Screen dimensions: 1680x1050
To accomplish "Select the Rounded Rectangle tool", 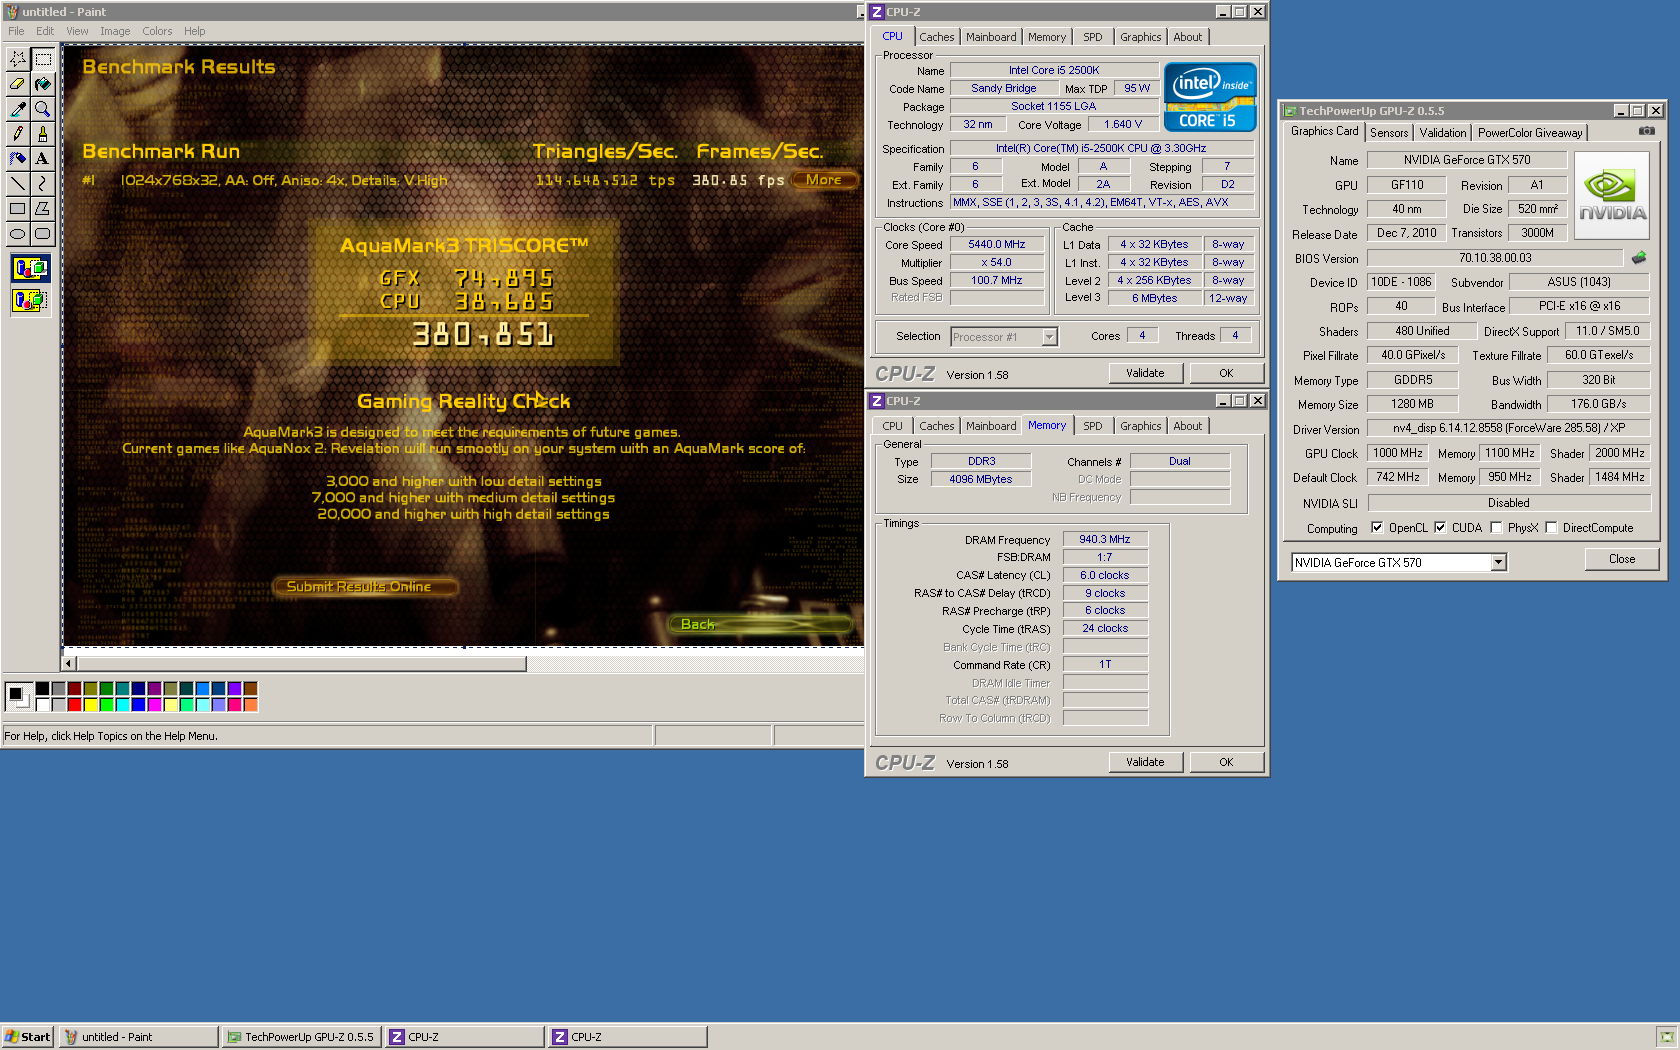I will tap(43, 234).
